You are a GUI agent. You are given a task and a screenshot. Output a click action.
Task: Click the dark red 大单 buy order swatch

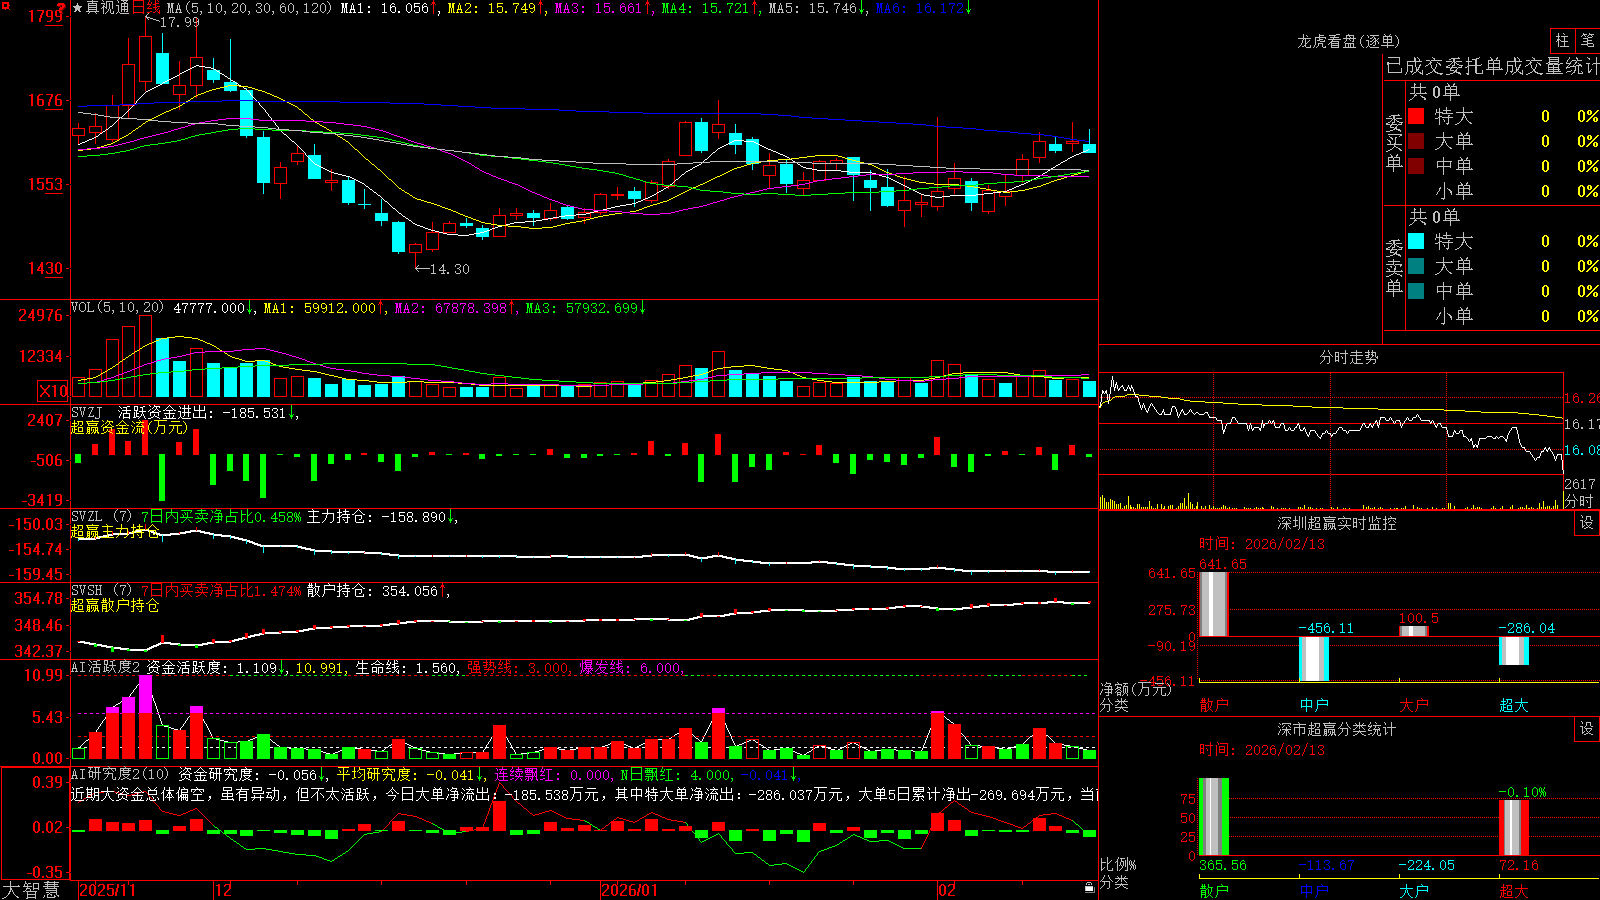point(1416,141)
